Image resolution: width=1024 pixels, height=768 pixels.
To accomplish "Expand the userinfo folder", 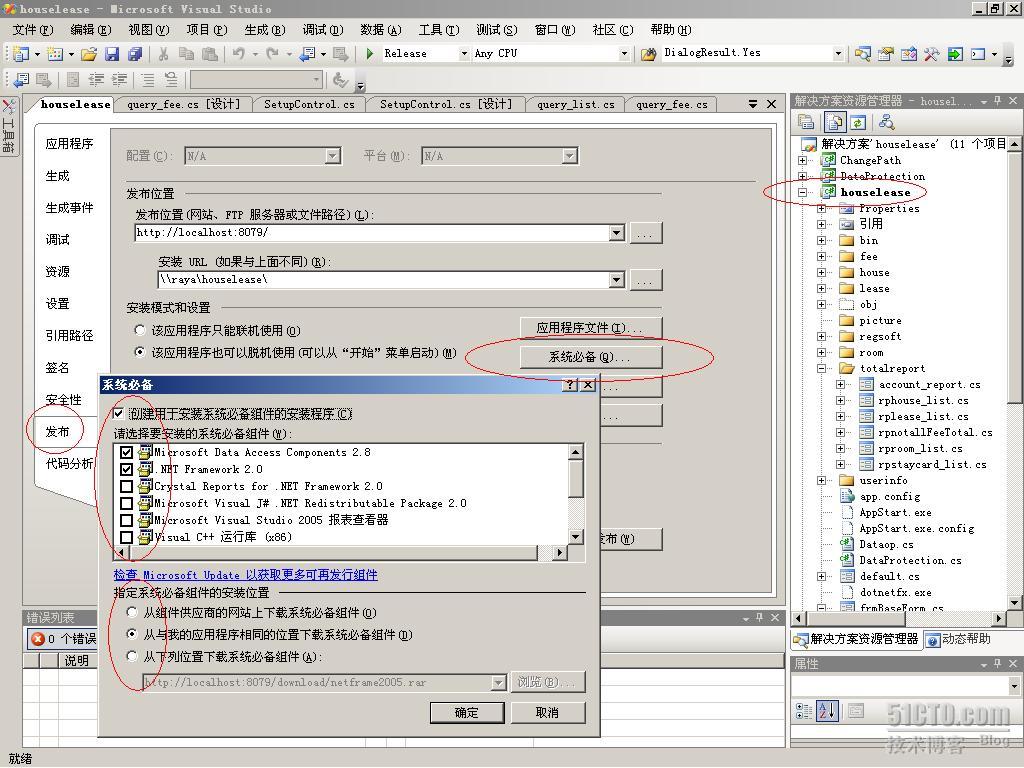I will 822,481.
